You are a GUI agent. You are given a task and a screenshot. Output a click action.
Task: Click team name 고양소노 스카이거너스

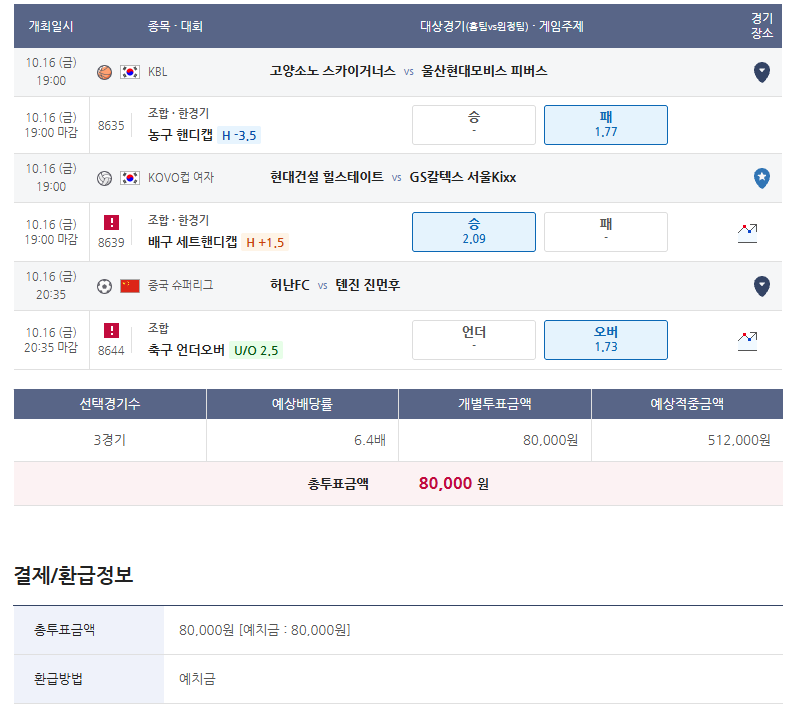[332, 71]
